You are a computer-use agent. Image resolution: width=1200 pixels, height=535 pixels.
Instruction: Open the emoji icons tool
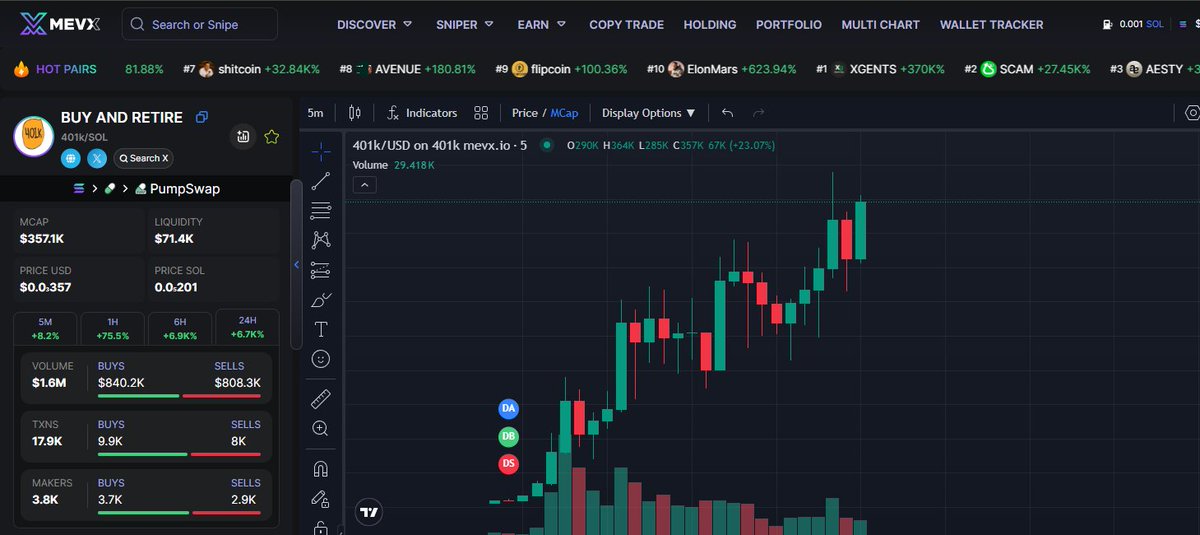320,358
